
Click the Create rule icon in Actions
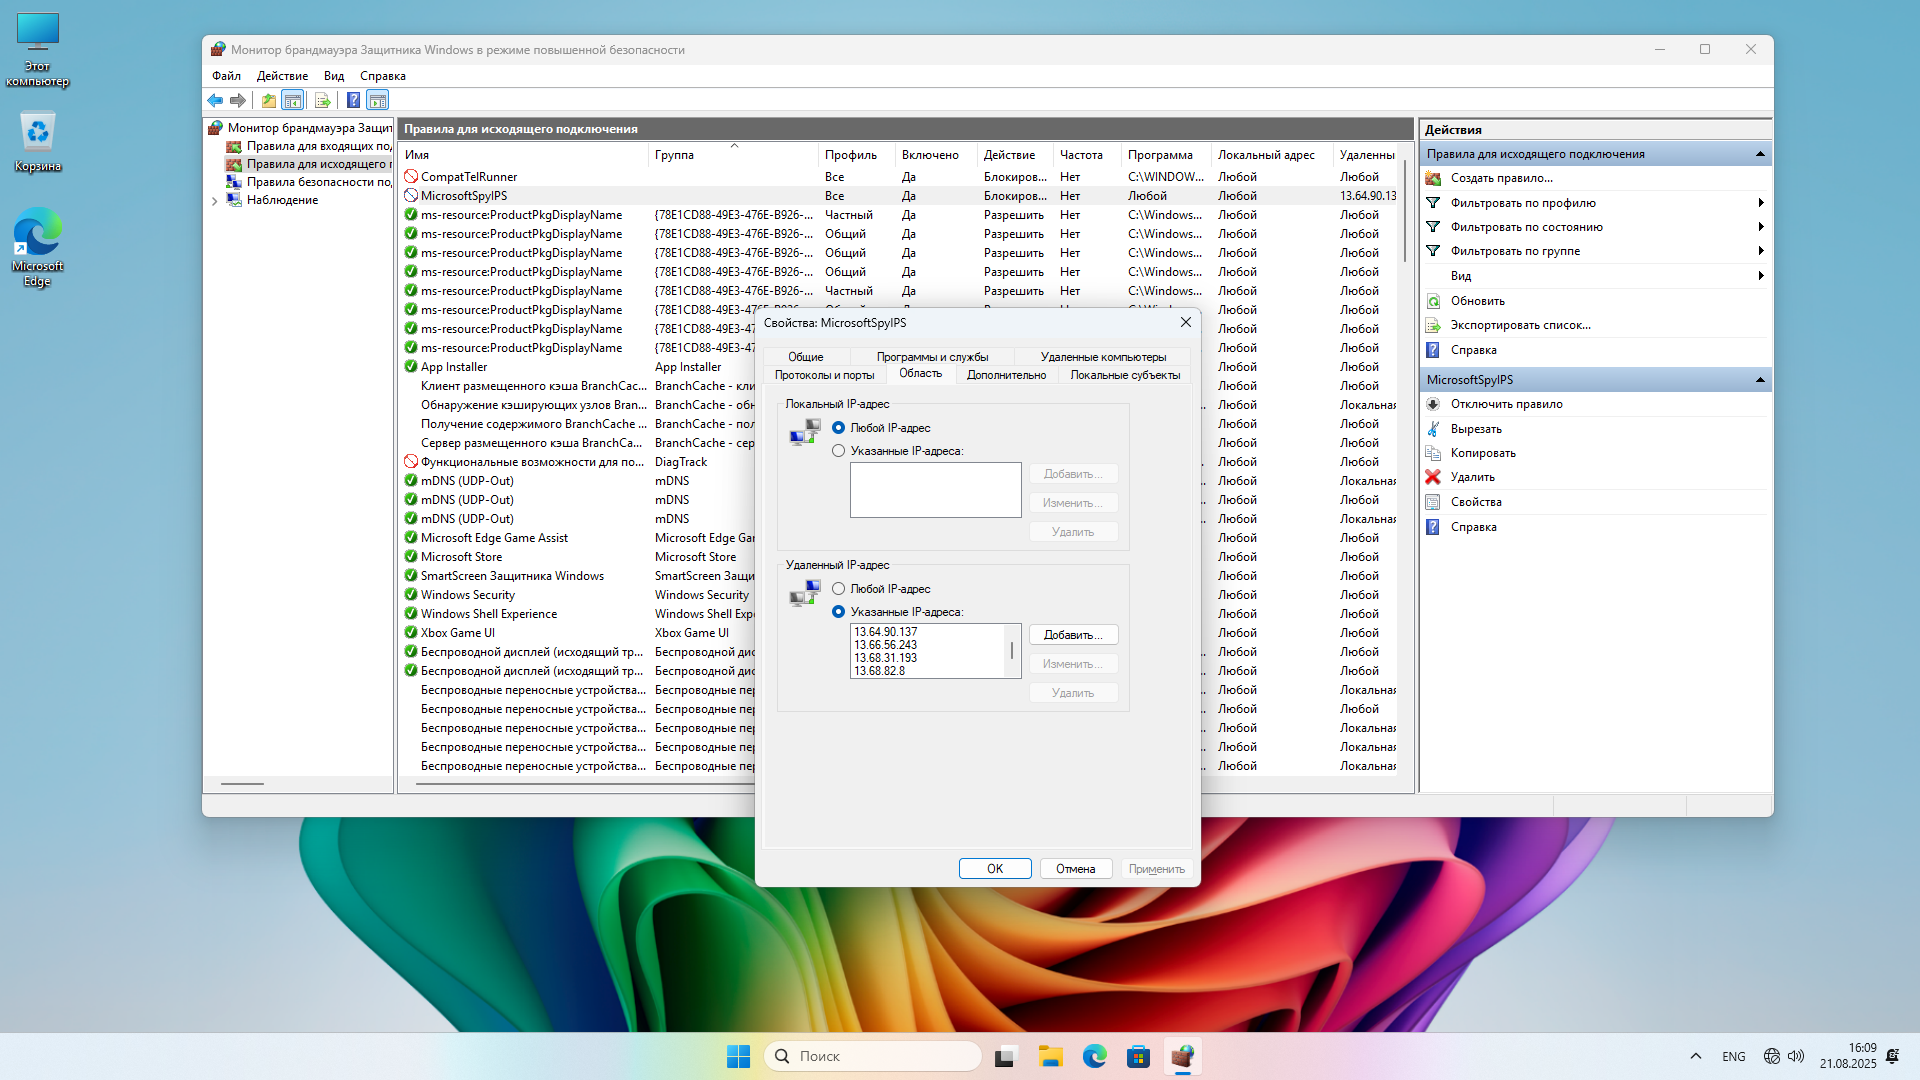[x=1433, y=178]
